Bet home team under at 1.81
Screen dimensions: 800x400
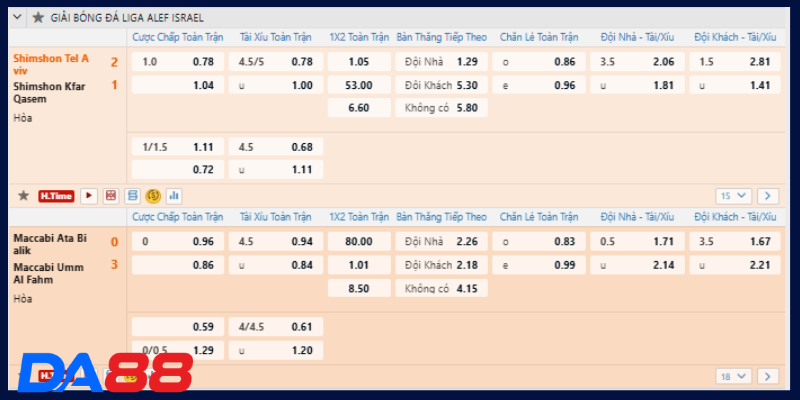[x=637, y=85]
